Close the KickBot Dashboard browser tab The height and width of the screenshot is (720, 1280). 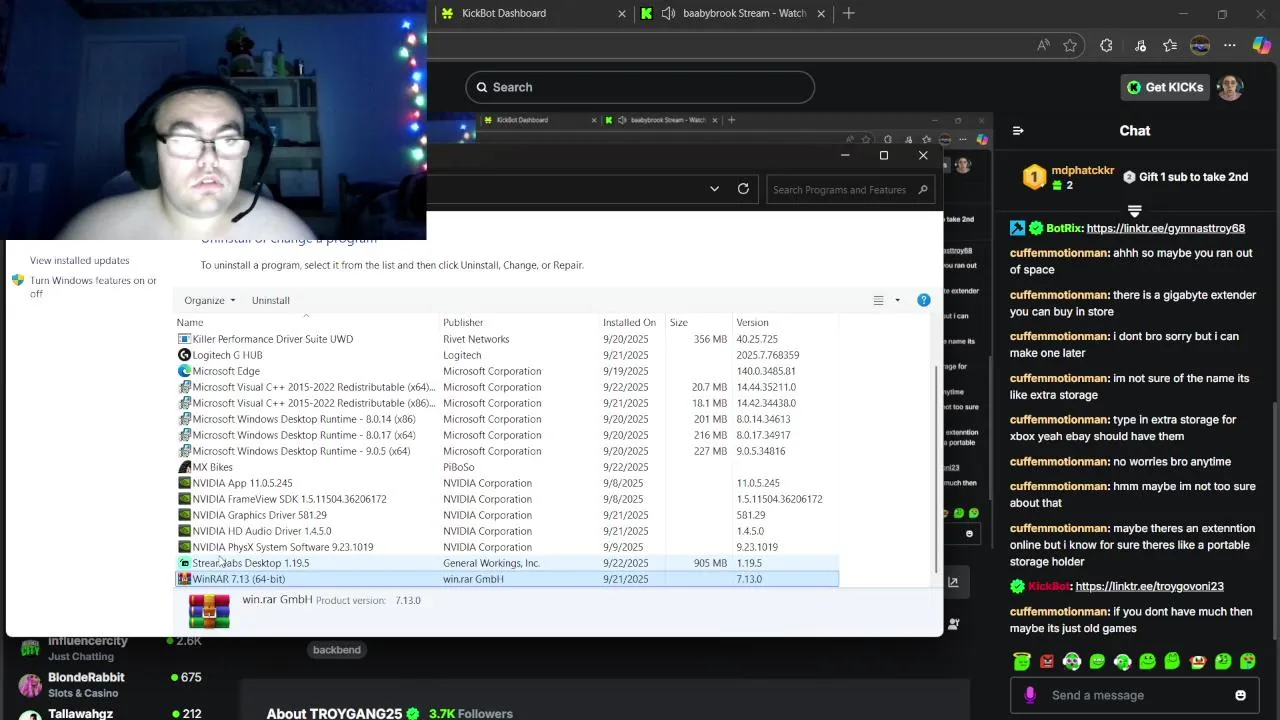click(x=622, y=13)
